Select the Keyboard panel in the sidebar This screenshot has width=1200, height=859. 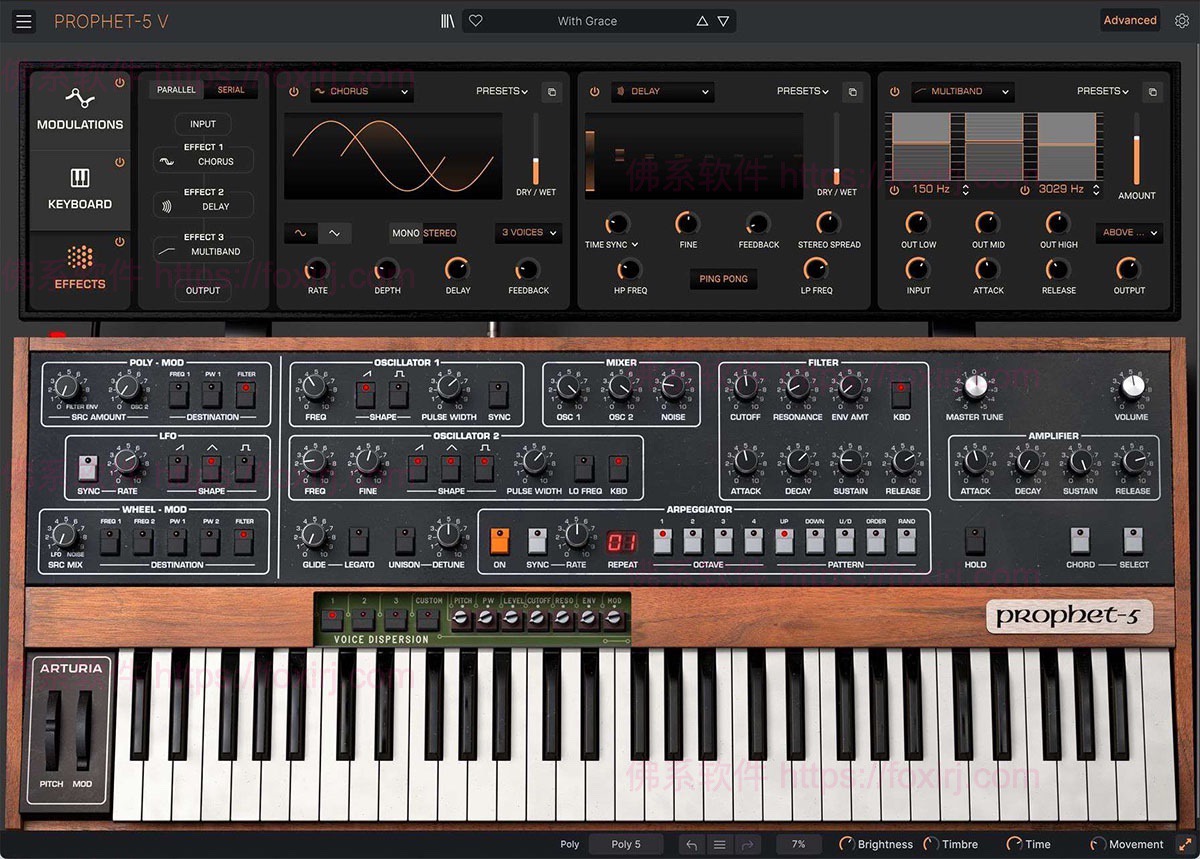tap(79, 190)
